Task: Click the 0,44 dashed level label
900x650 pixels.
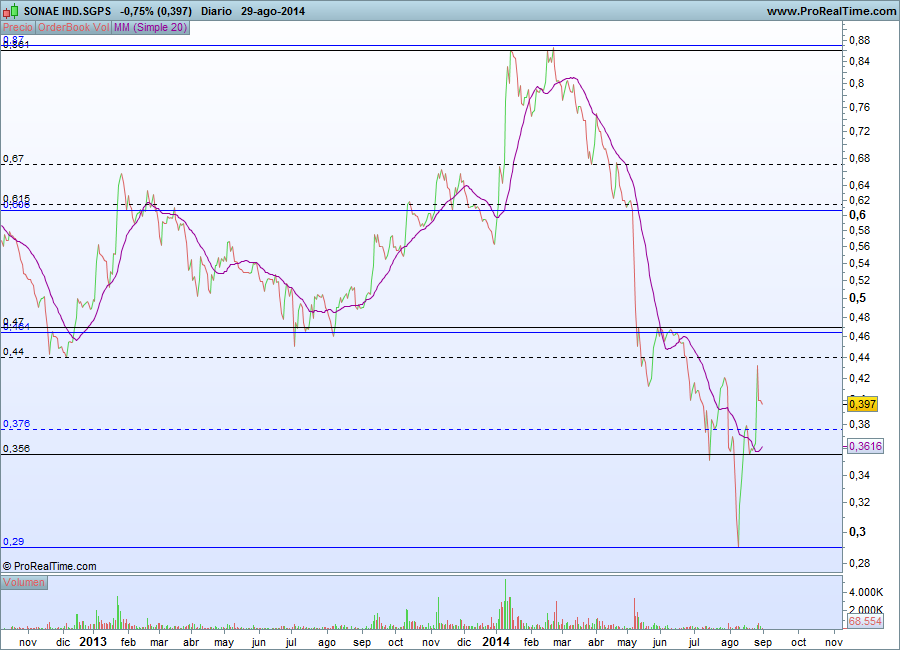Action: click(x=13, y=351)
